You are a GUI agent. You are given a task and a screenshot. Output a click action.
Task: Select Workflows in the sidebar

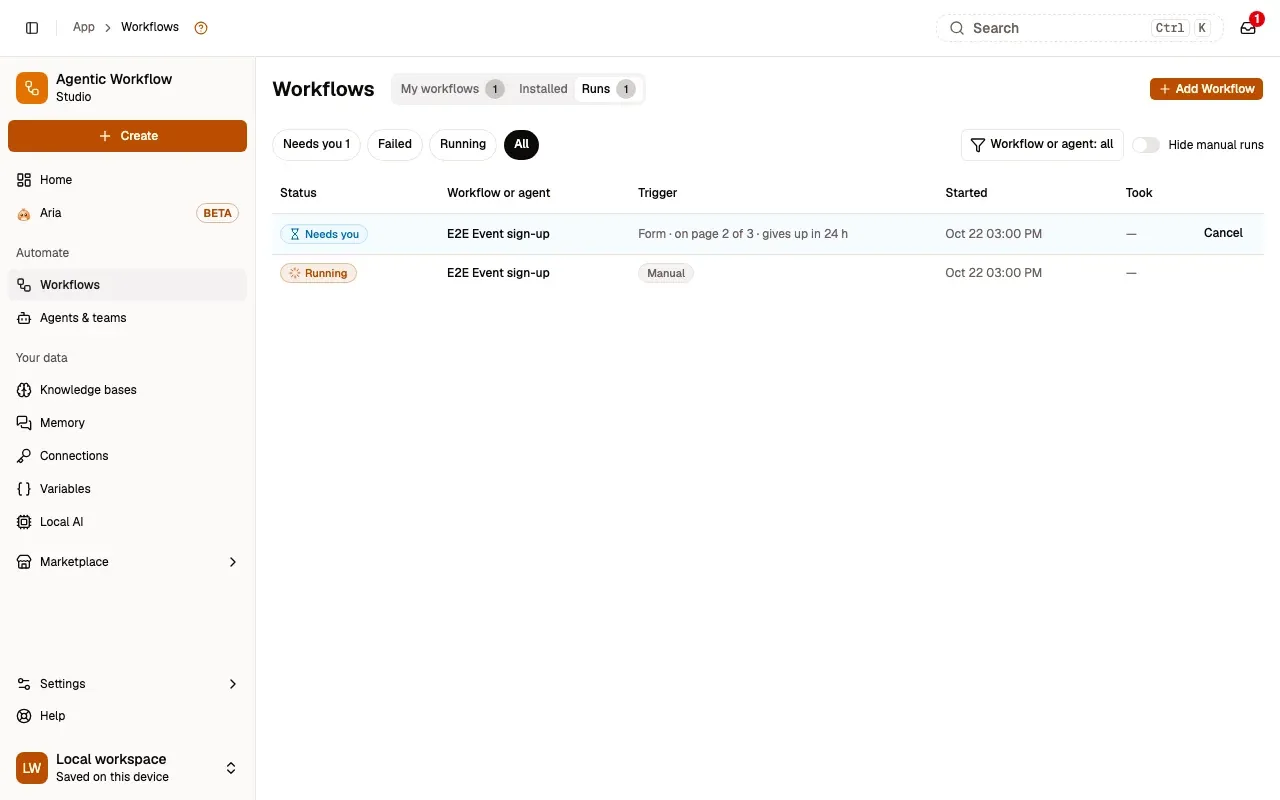click(127, 285)
